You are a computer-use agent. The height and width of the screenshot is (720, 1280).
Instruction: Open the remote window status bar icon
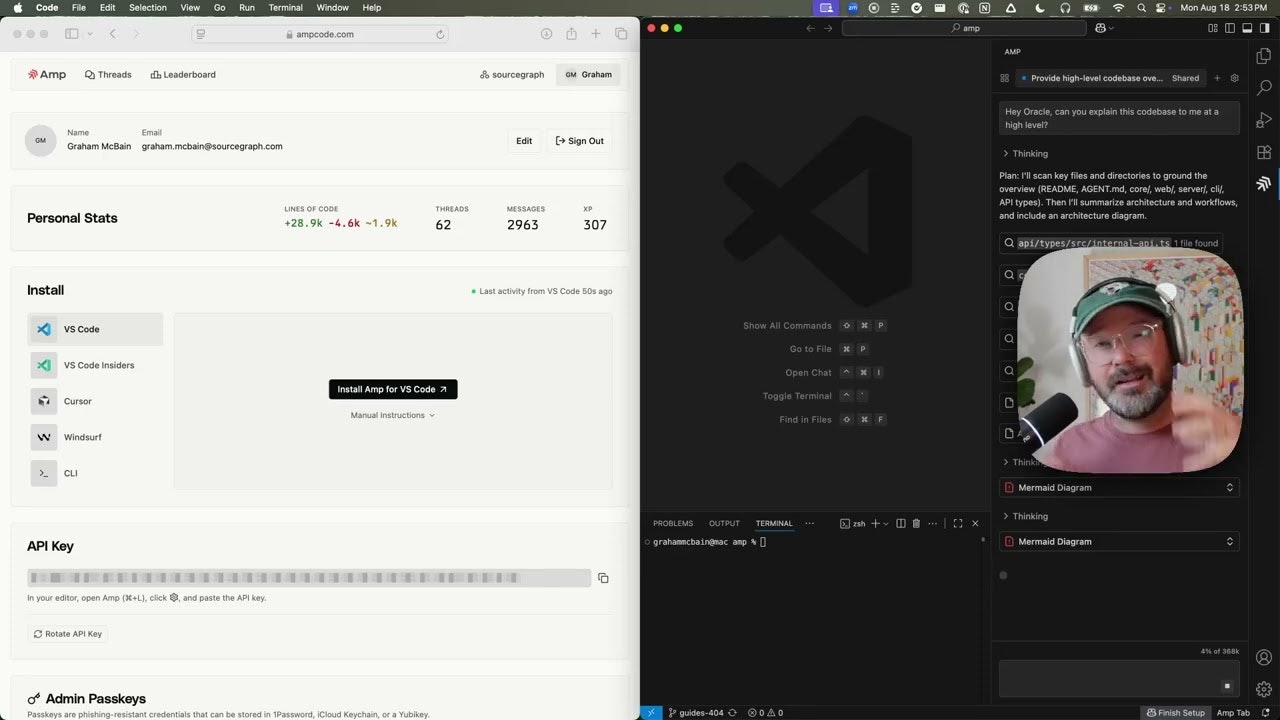[x=651, y=713]
